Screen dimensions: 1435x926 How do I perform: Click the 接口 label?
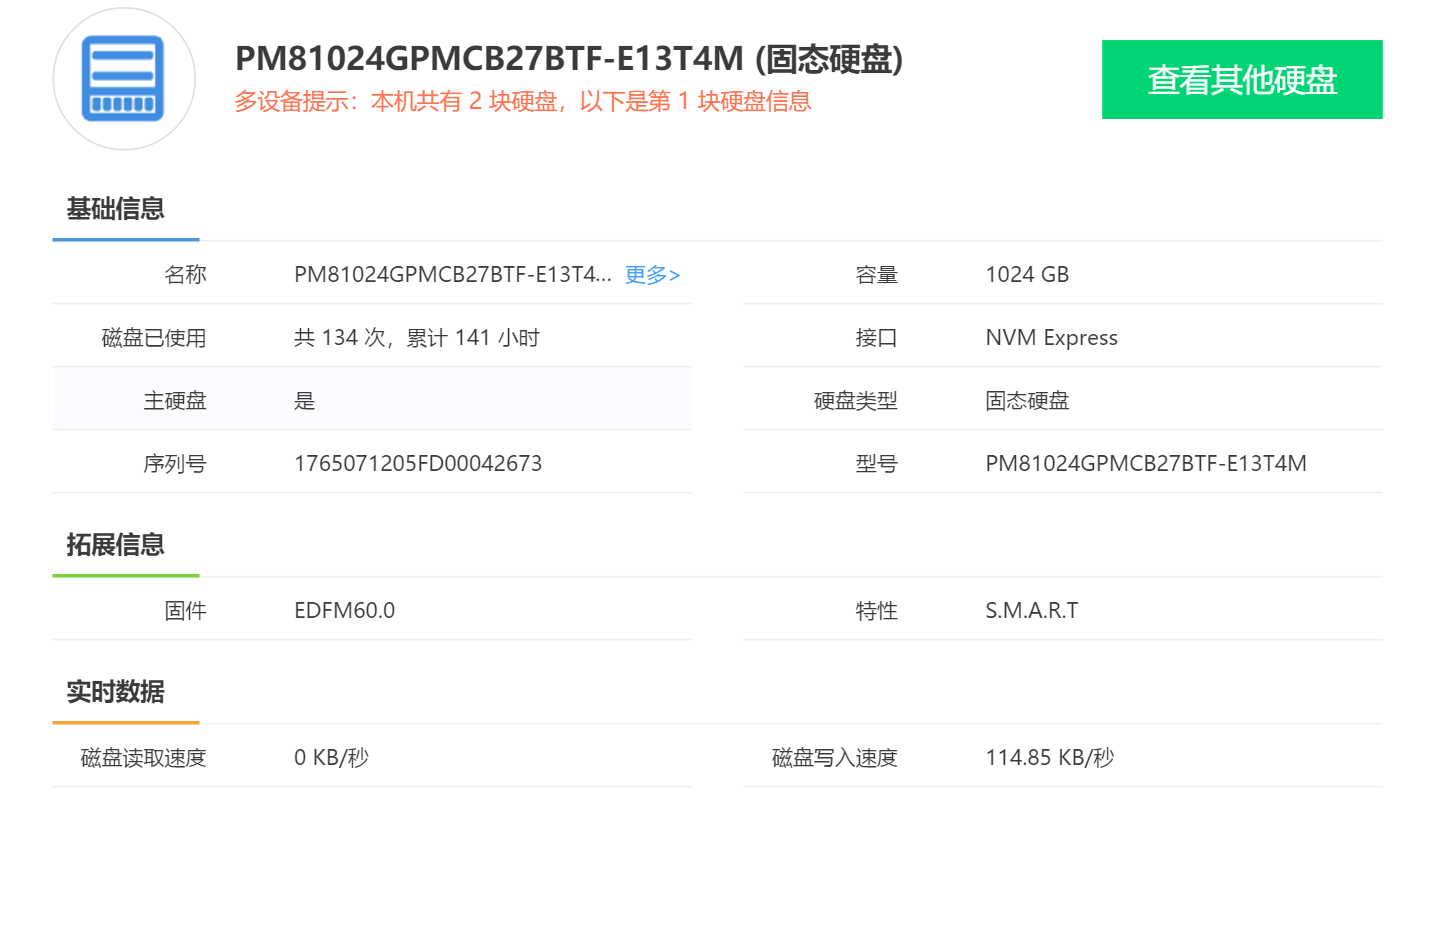[876, 338]
